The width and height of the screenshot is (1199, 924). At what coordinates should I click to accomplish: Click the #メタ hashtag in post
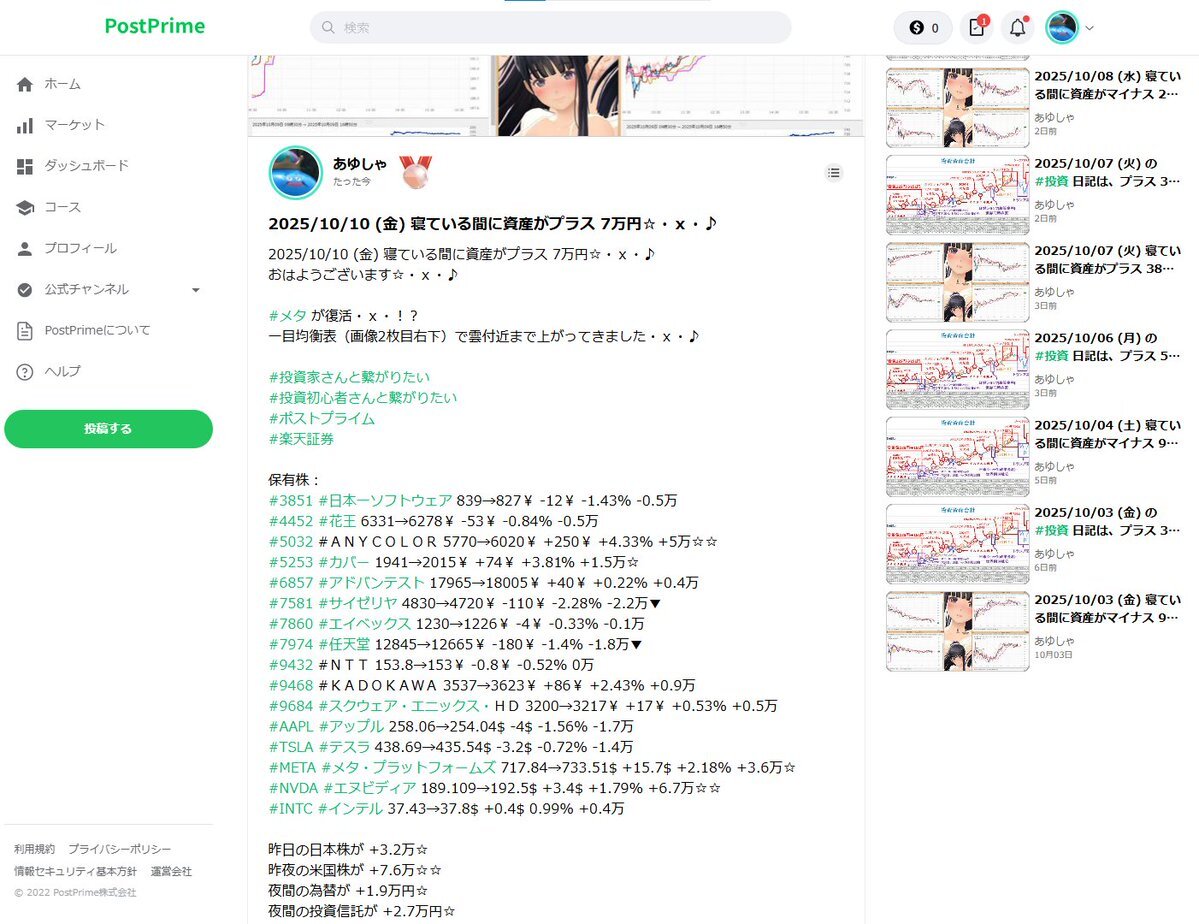[288, 316]
